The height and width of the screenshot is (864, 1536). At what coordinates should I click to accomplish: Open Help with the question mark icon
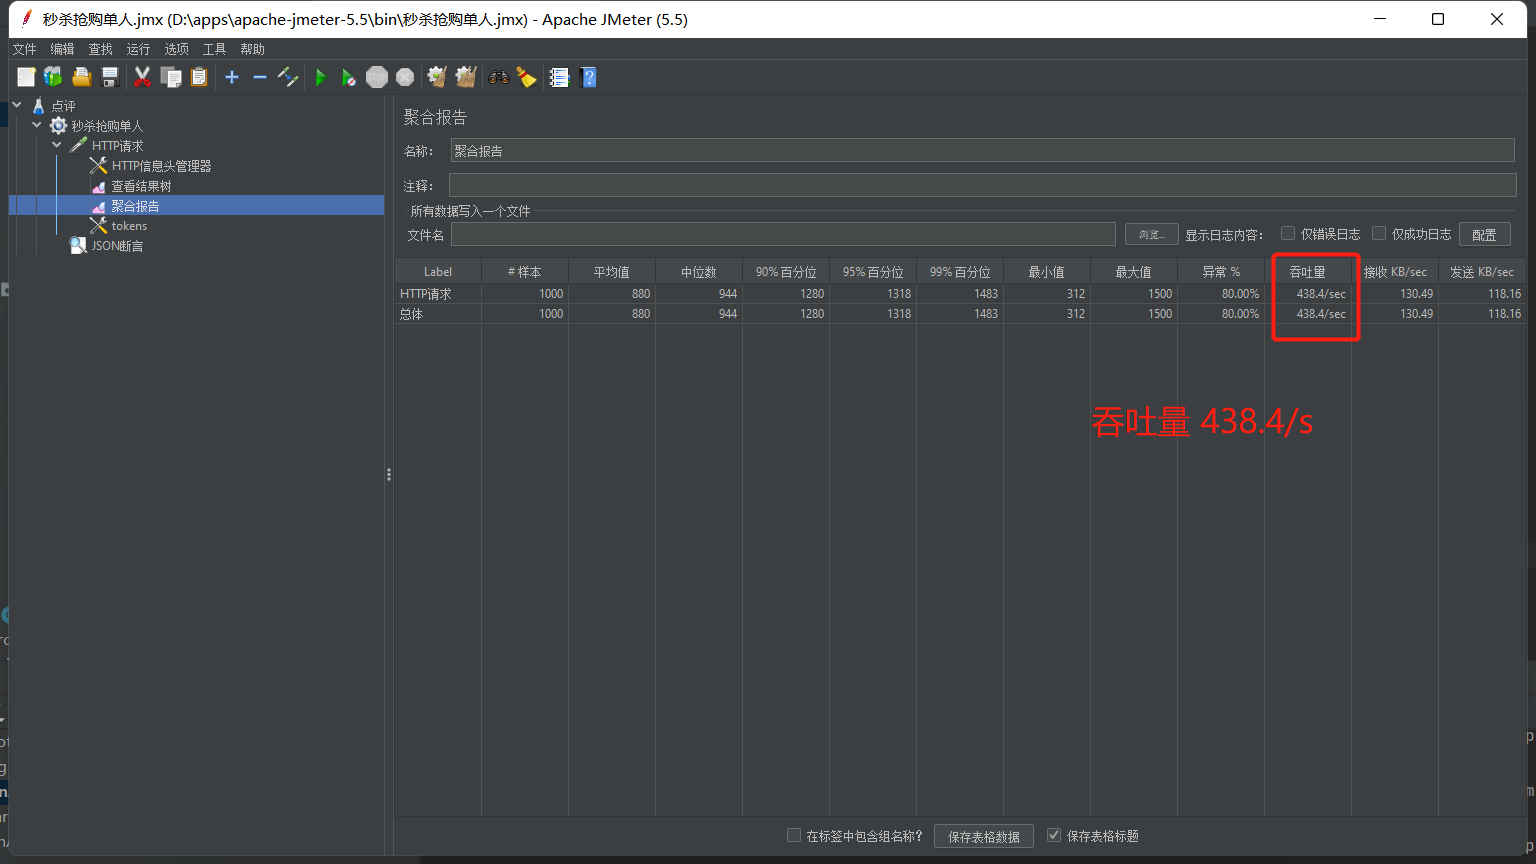pyautogui.click(x=588, y=77)
